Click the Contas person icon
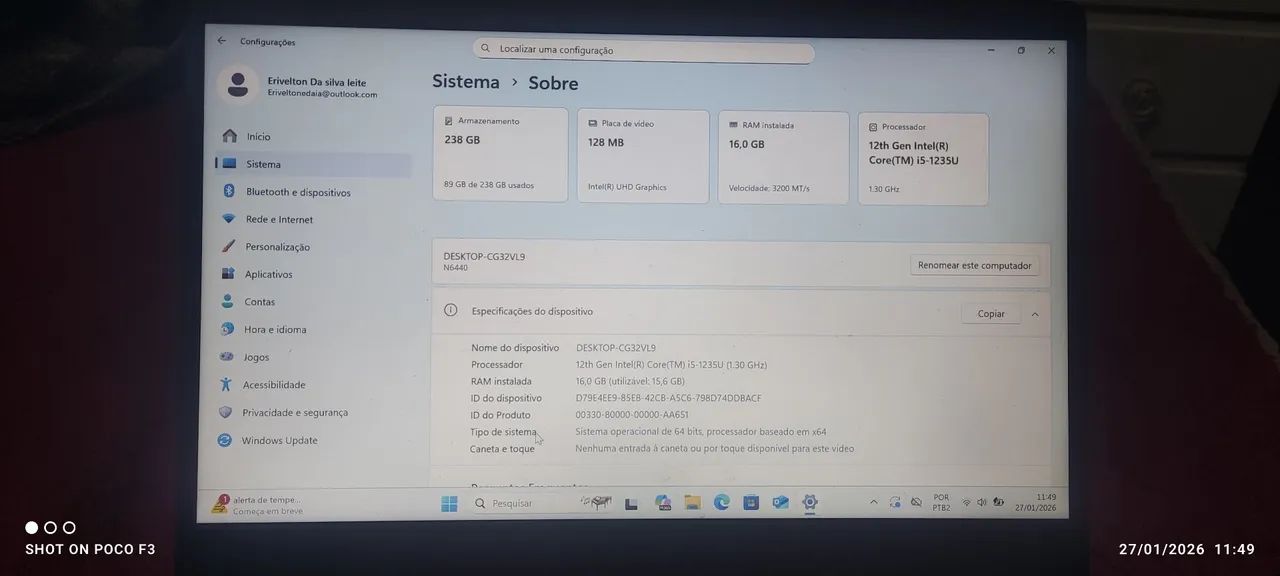 click(x=228, y=301)
